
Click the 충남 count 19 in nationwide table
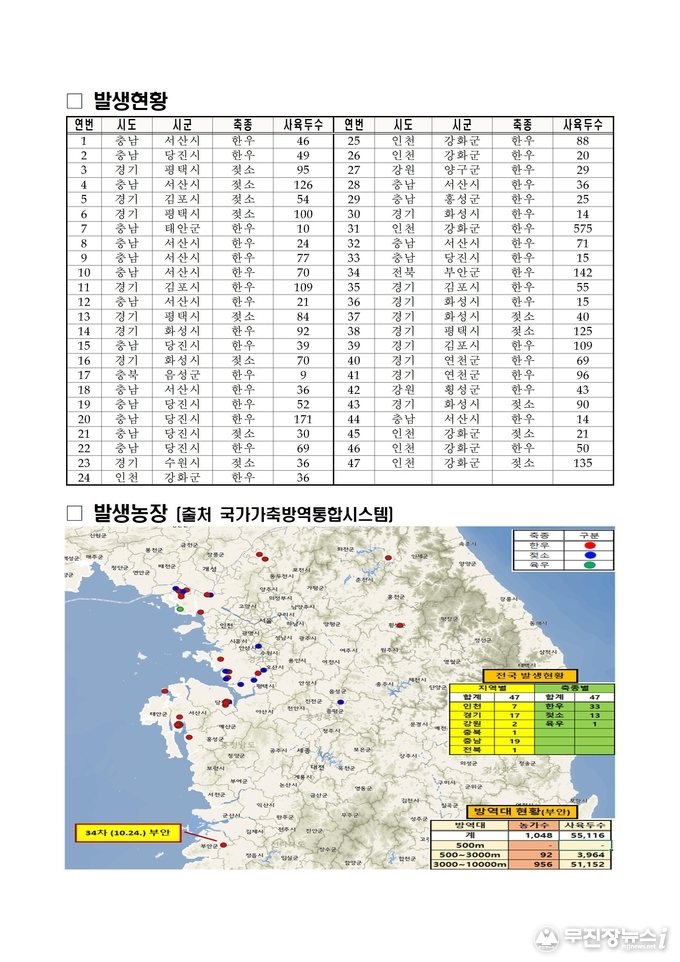point(514,741)
